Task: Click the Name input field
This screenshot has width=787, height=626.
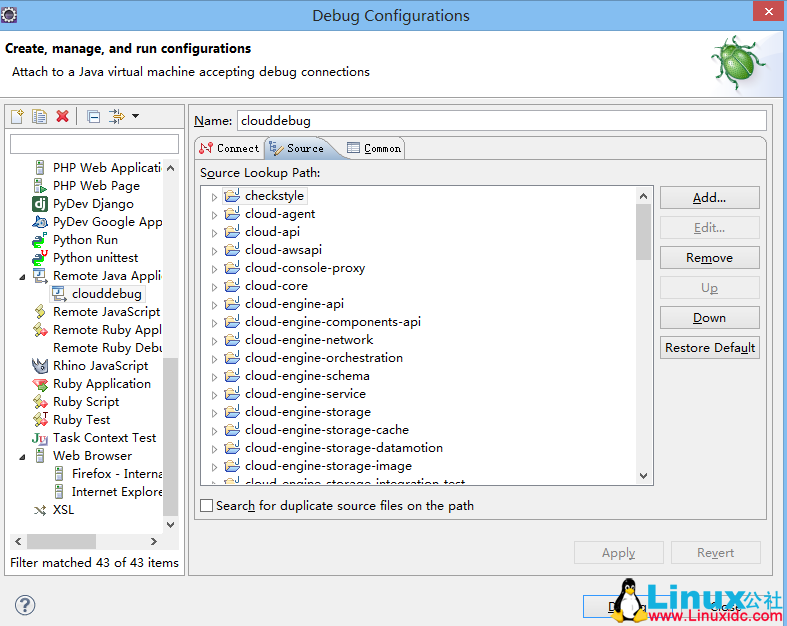Action: 501,120
